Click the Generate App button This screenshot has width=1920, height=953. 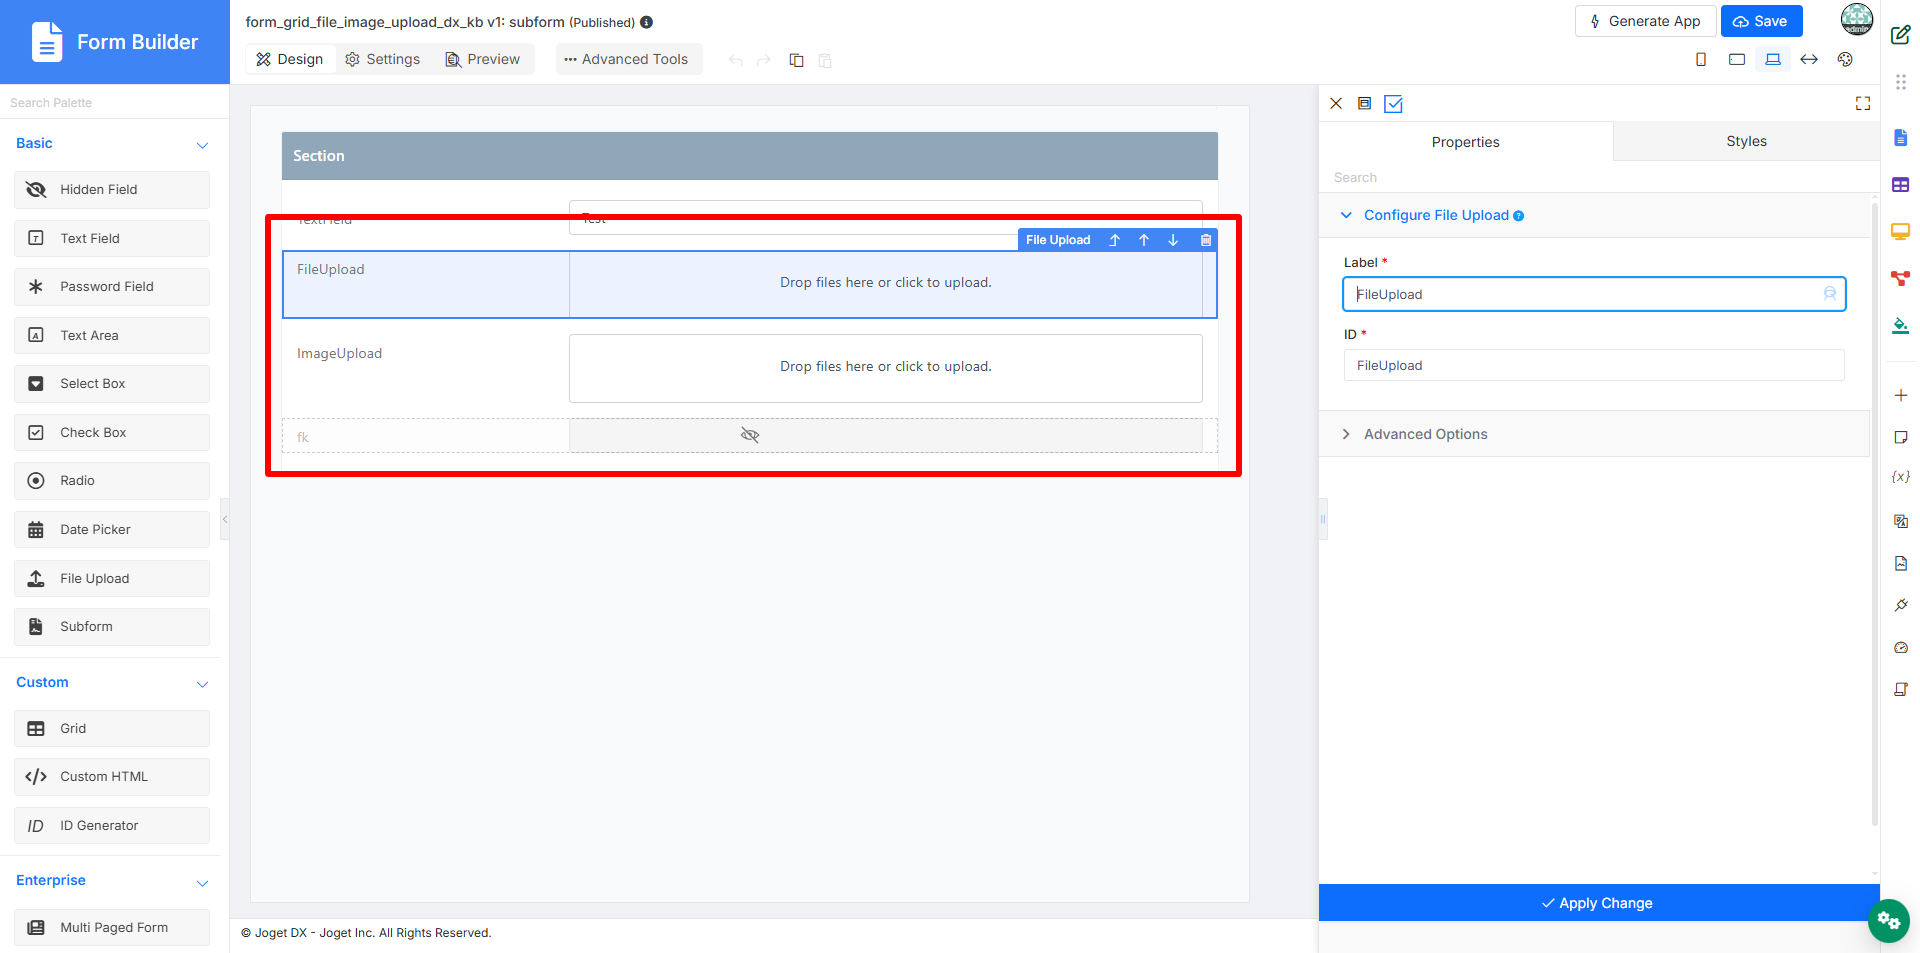[1645, 21]
